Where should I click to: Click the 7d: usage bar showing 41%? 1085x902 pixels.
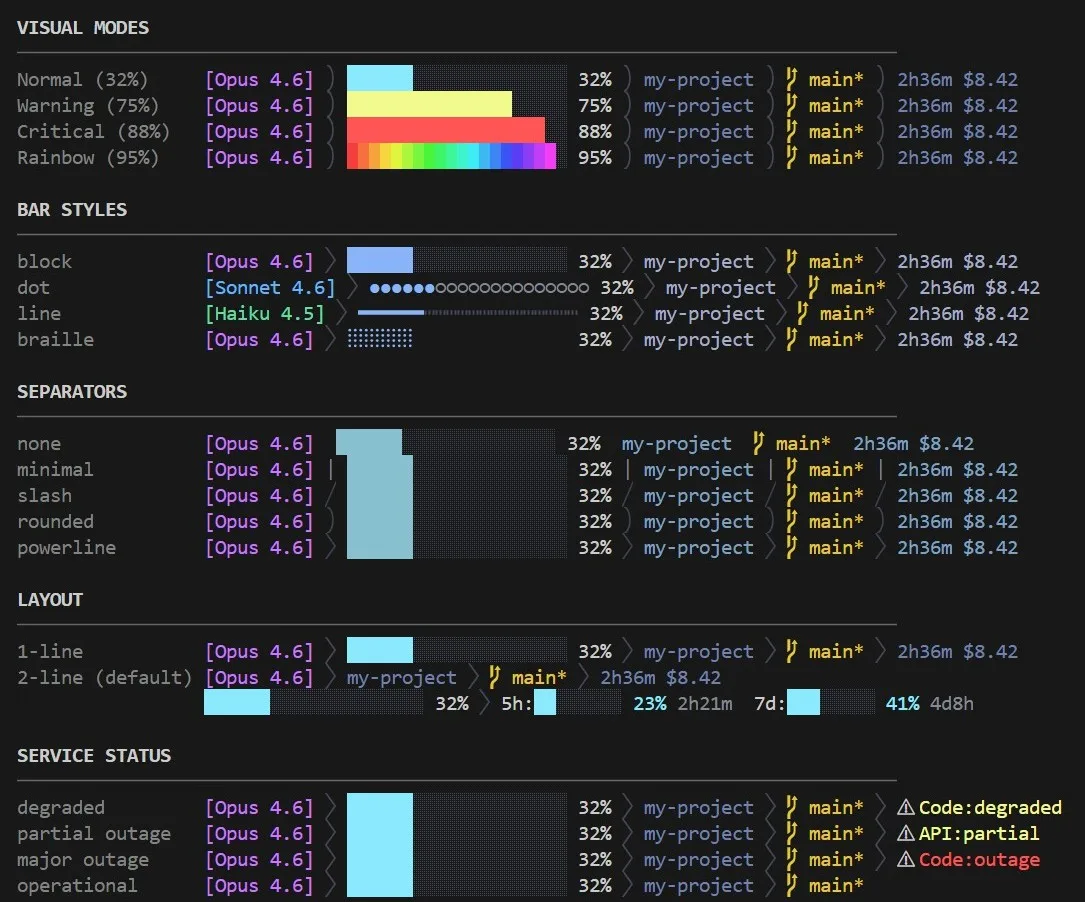[x=831, y=703]
